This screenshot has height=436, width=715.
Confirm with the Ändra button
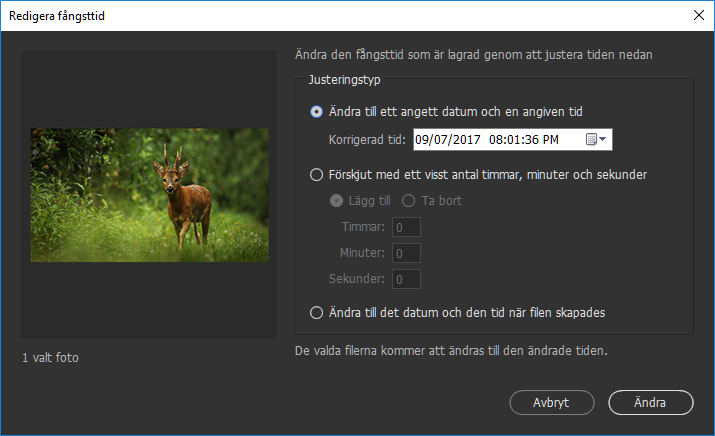[x=650, y=402]
